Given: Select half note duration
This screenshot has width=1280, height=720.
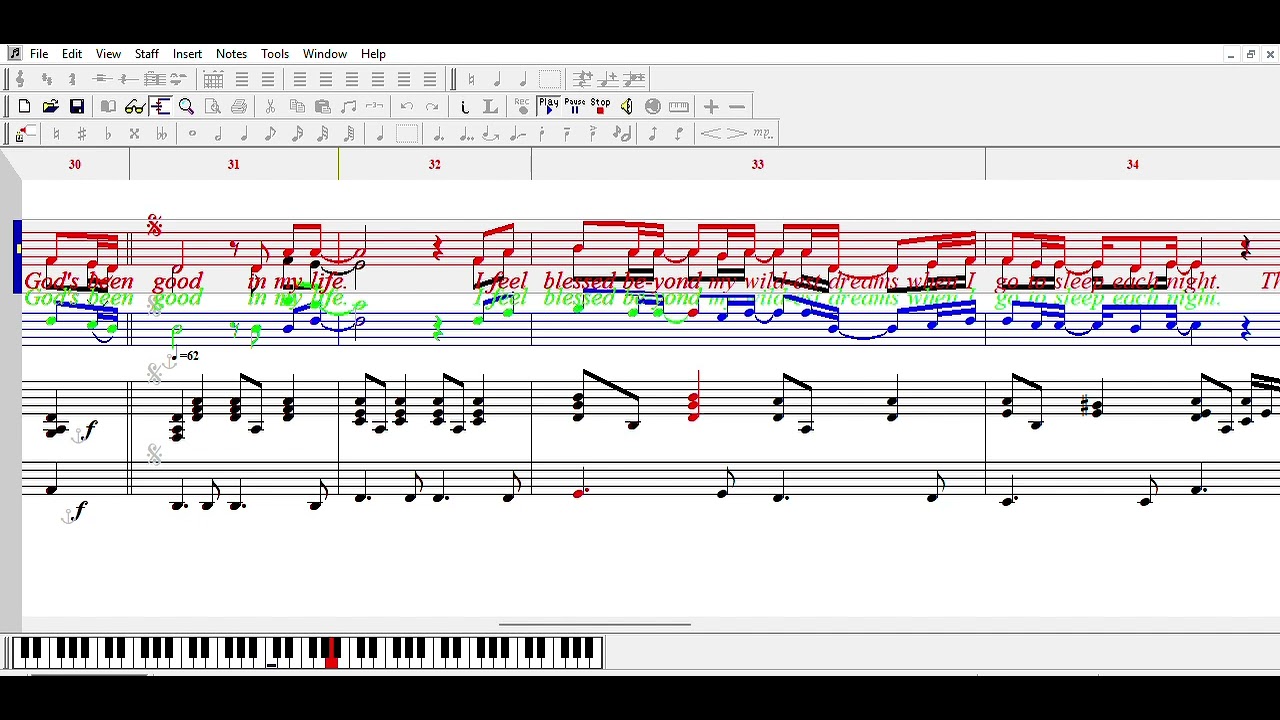Looking at the screenshot, I should 218,134.
